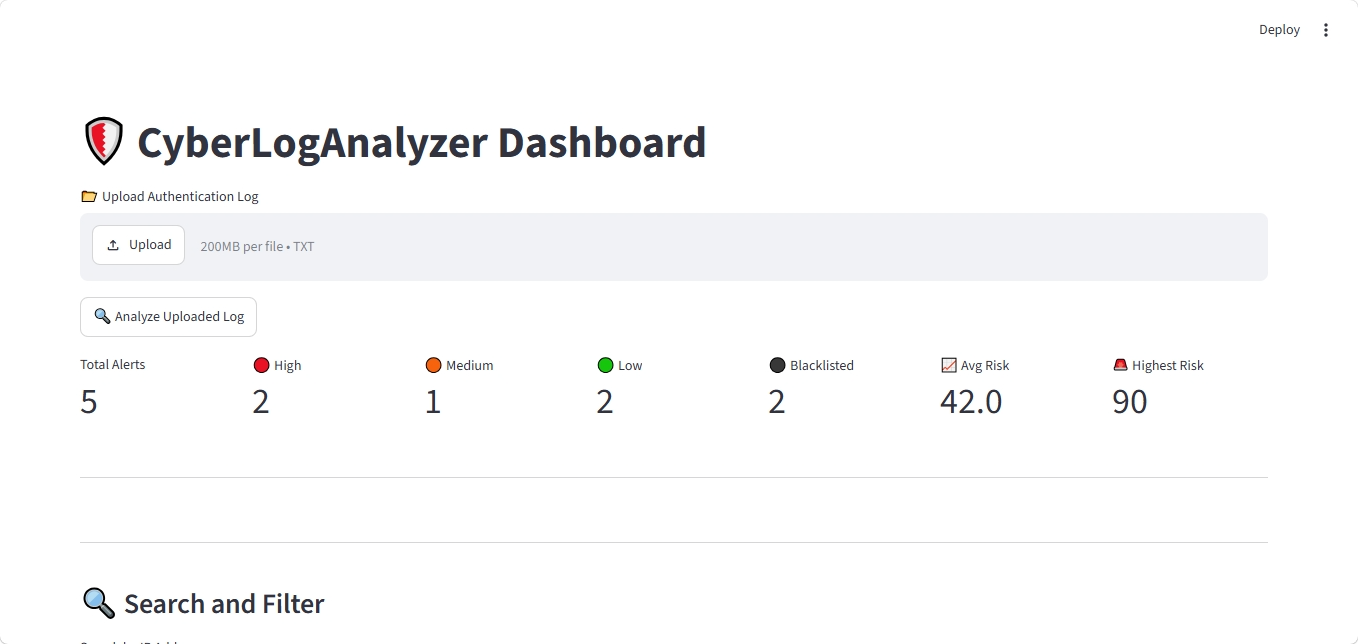Click the red circle High severity icon
The image size is (1358, 644).
262,365
